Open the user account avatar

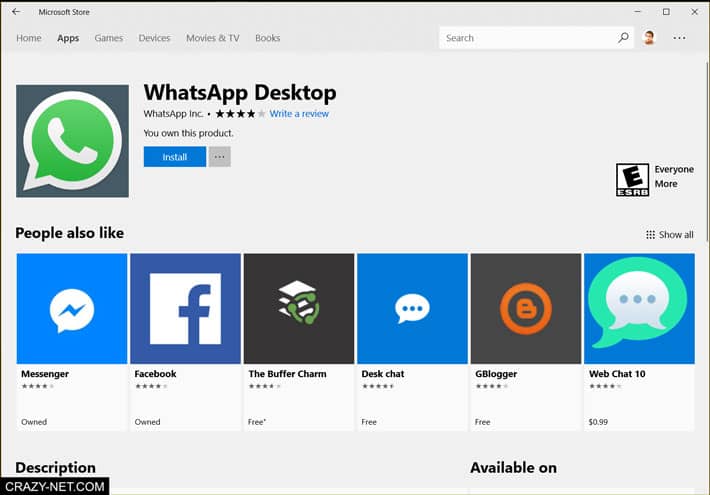649,38
